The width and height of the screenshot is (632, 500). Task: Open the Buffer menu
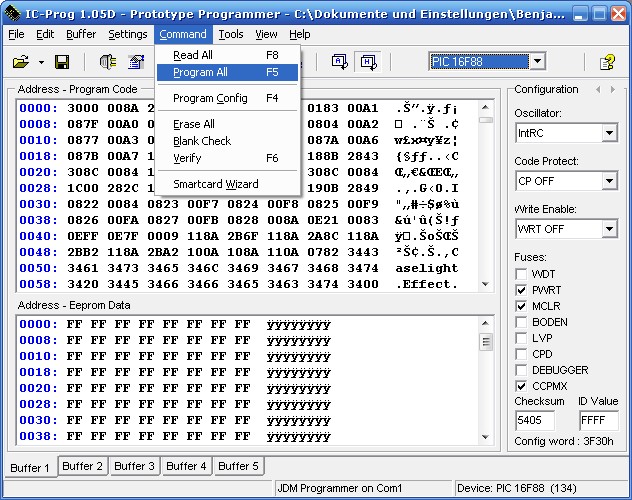pos(81,34)
